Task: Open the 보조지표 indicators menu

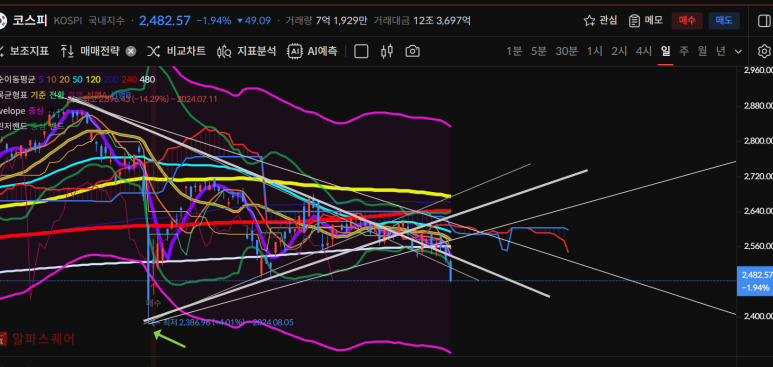Action: (x=24, y=51)
